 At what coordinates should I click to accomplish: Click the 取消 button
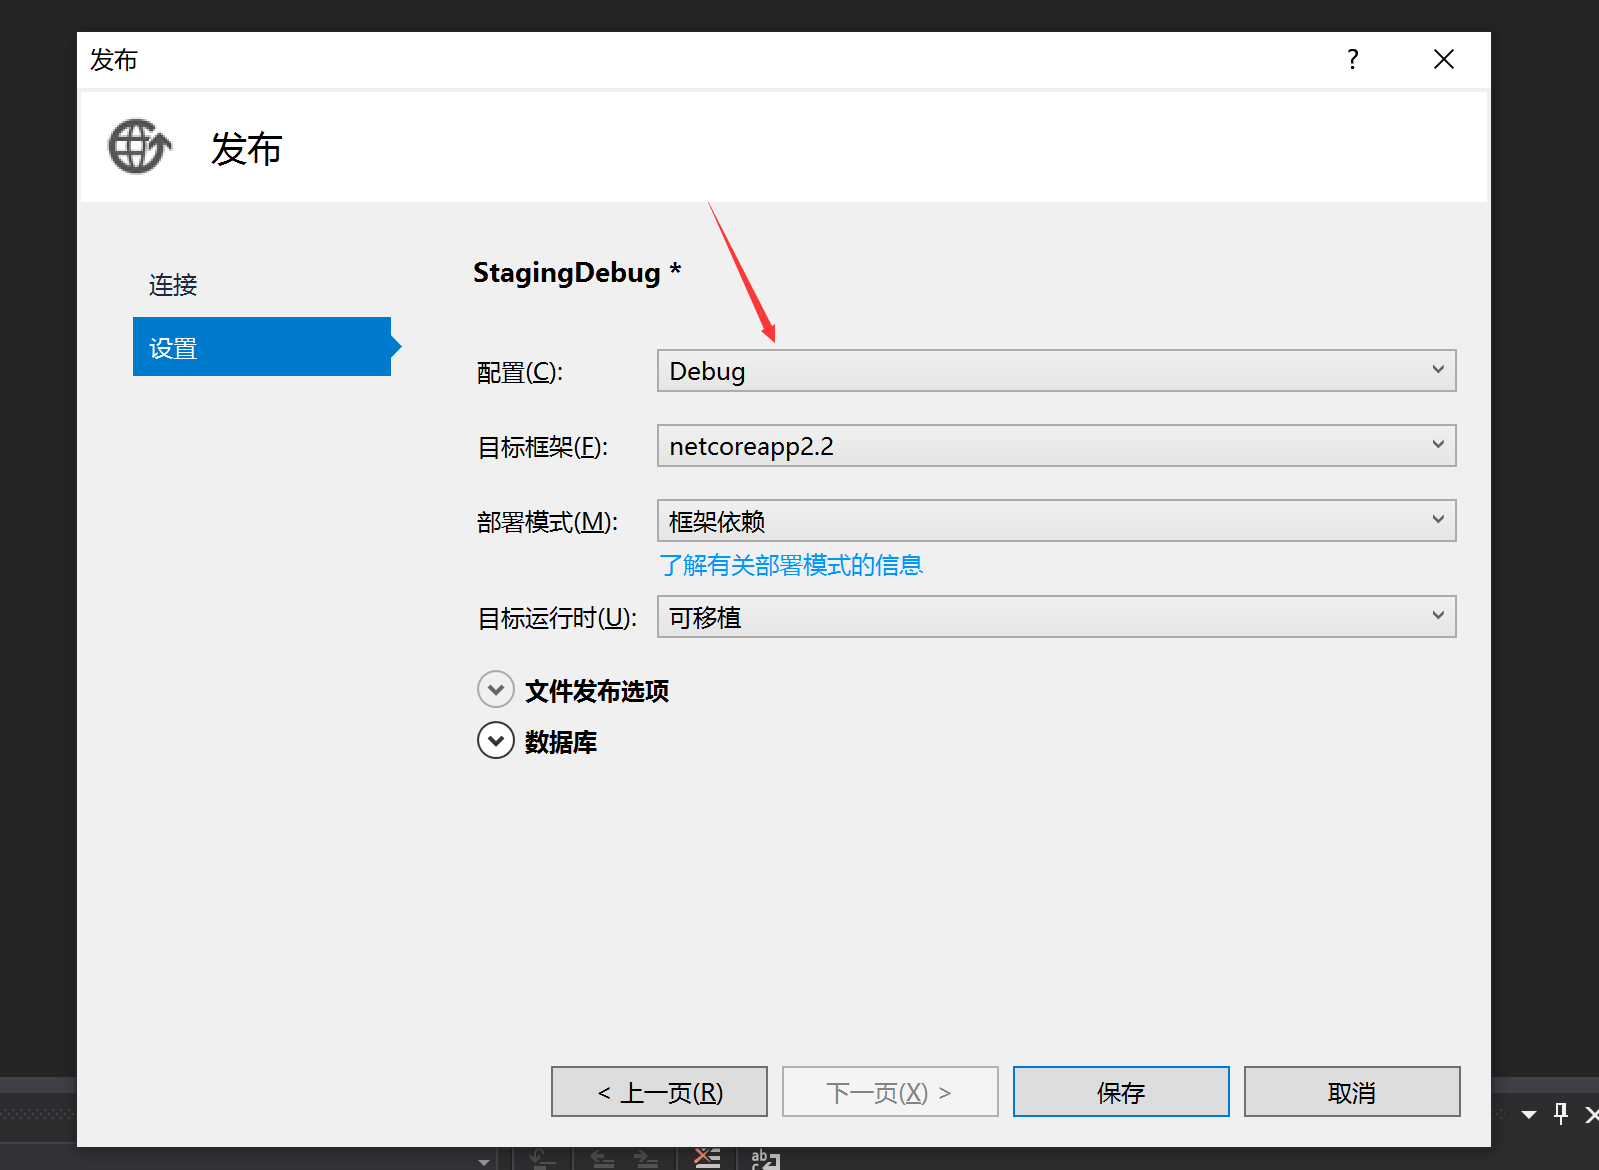pyautogui.click(x=1351, y=1092)
